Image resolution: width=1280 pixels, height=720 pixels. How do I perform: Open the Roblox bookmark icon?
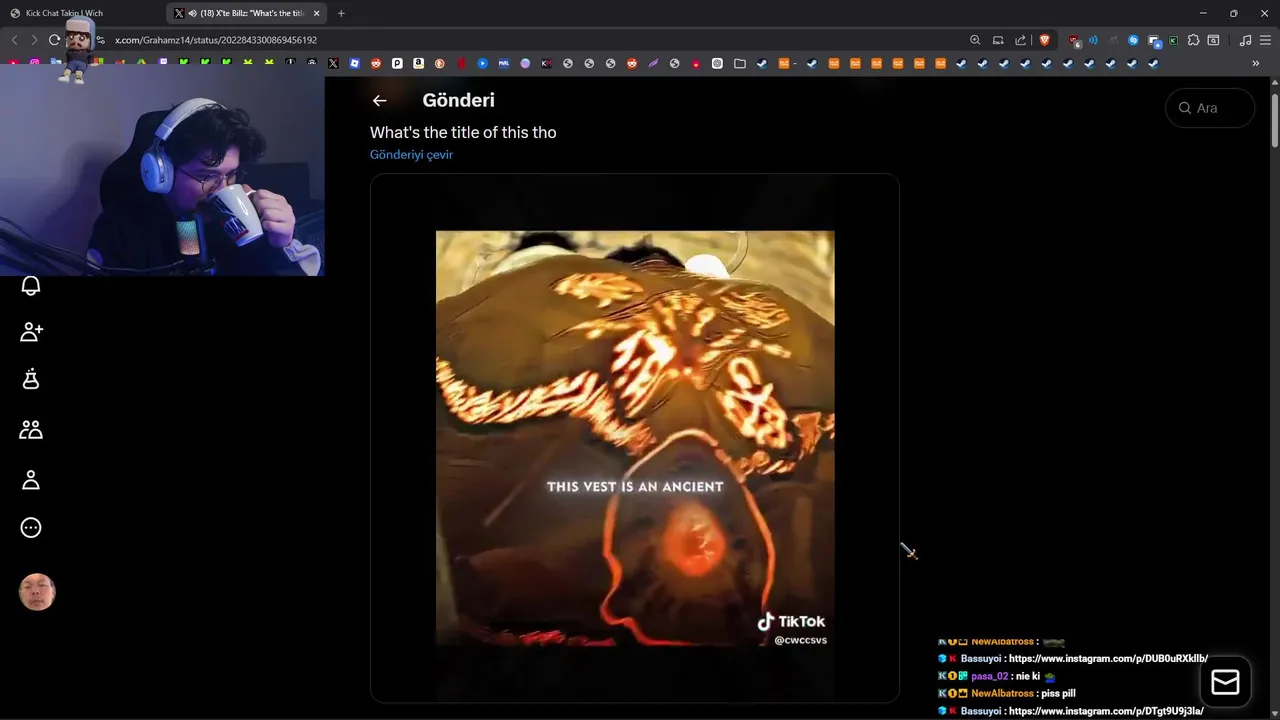[355, 63]
